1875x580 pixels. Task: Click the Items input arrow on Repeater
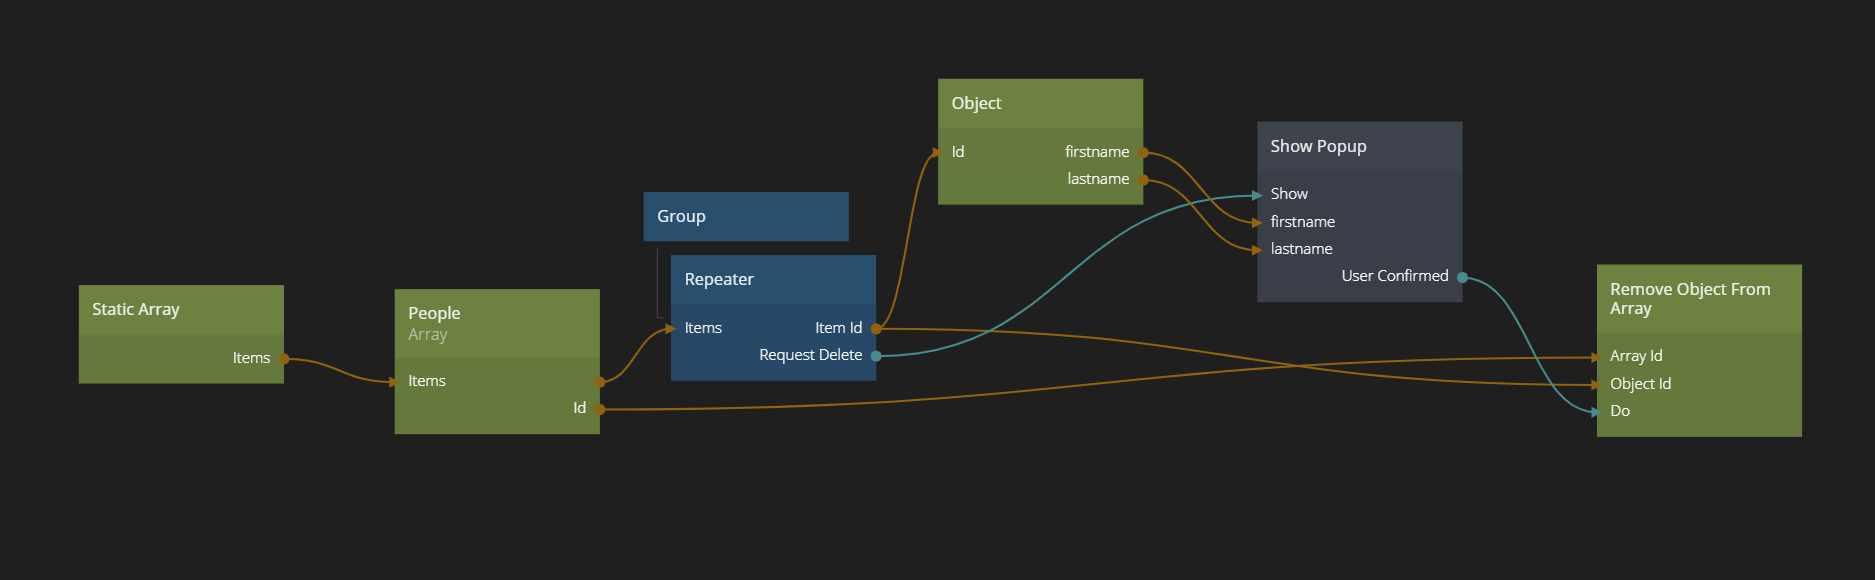coord(671,329)
